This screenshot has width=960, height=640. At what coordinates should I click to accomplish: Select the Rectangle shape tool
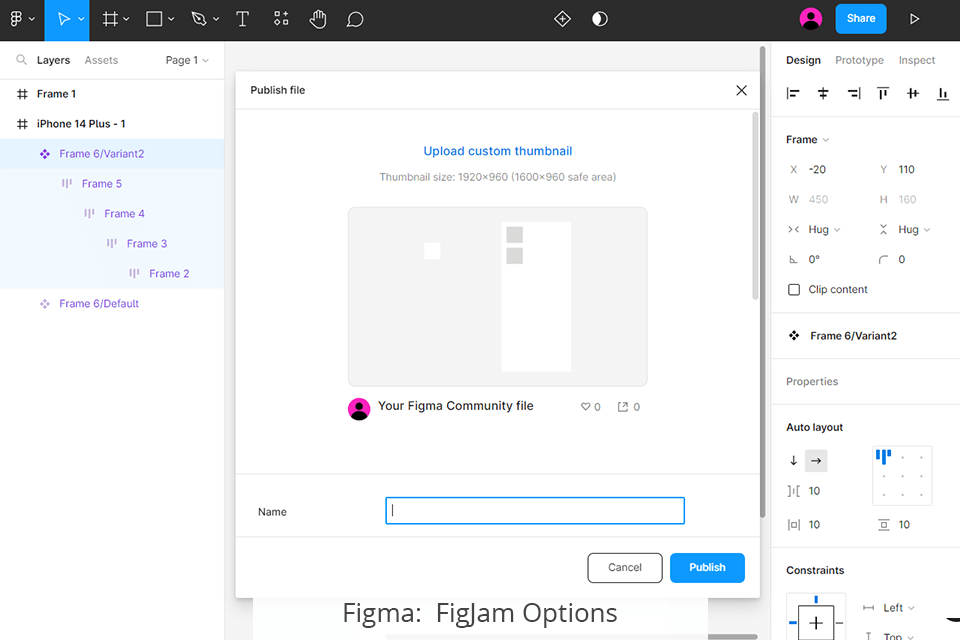coord(154,20)
